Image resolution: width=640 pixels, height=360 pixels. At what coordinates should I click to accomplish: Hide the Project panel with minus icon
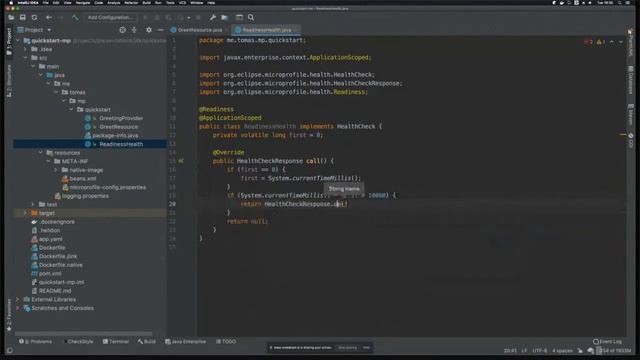160,30
